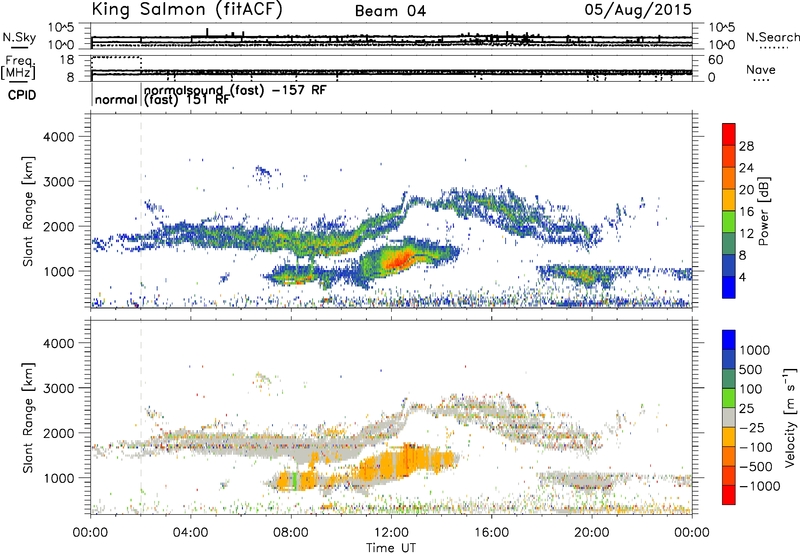Select the "Beam 04" heading text
Viewport: 800px width, 554px height.
[x=390, y=11]
